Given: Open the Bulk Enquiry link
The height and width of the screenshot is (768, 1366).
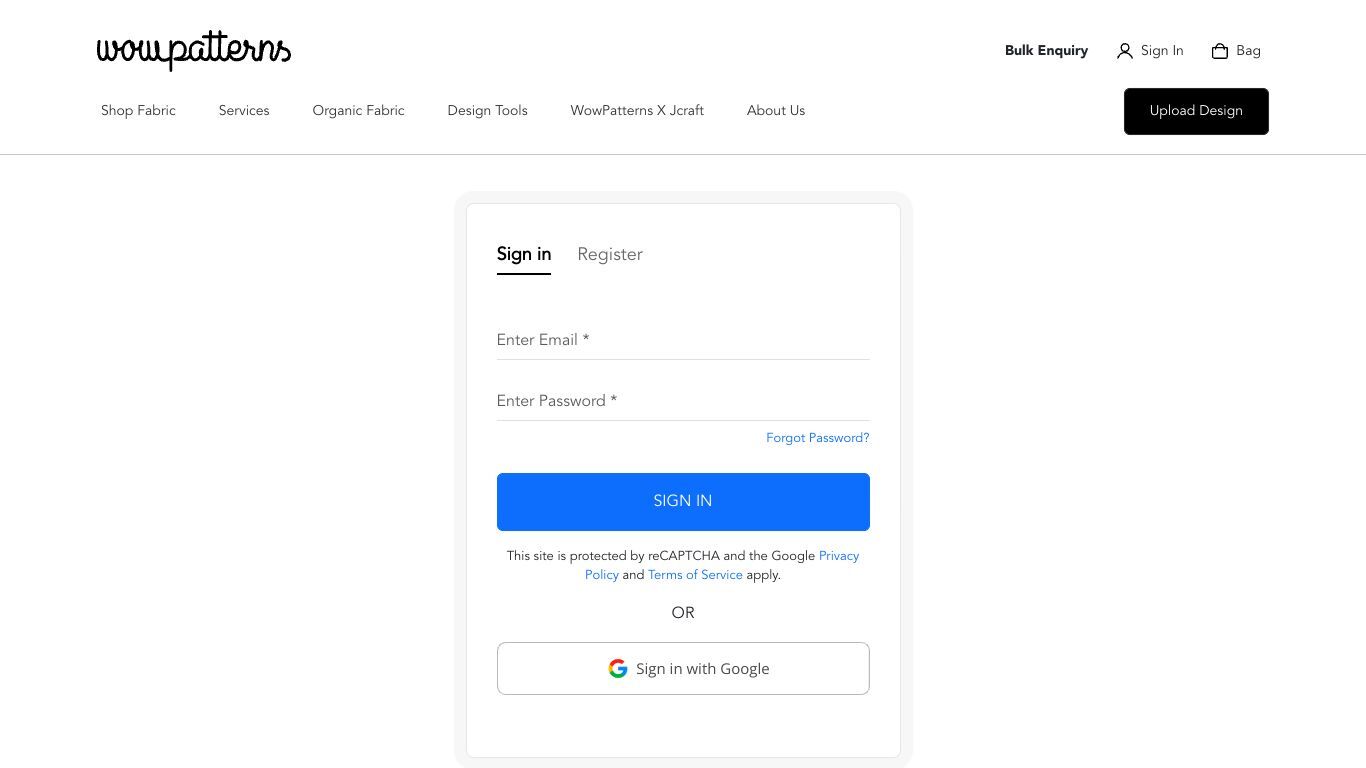Looking at the screenshot, I should [x=1046, y=51].
